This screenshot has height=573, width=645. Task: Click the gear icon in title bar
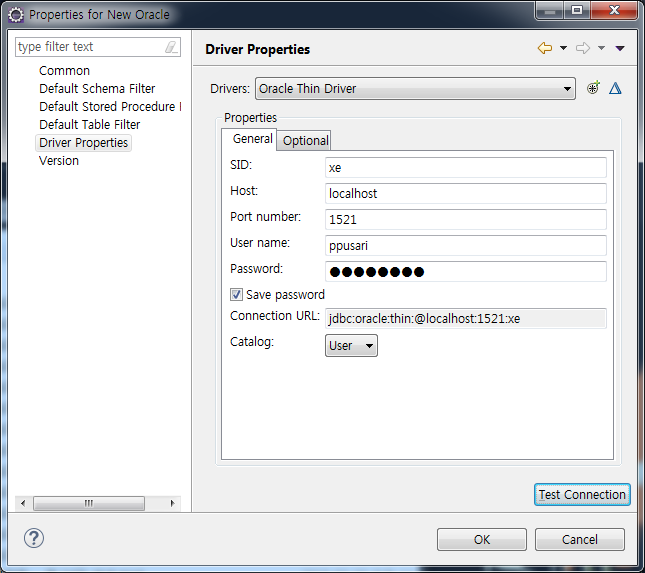point(16,15)
